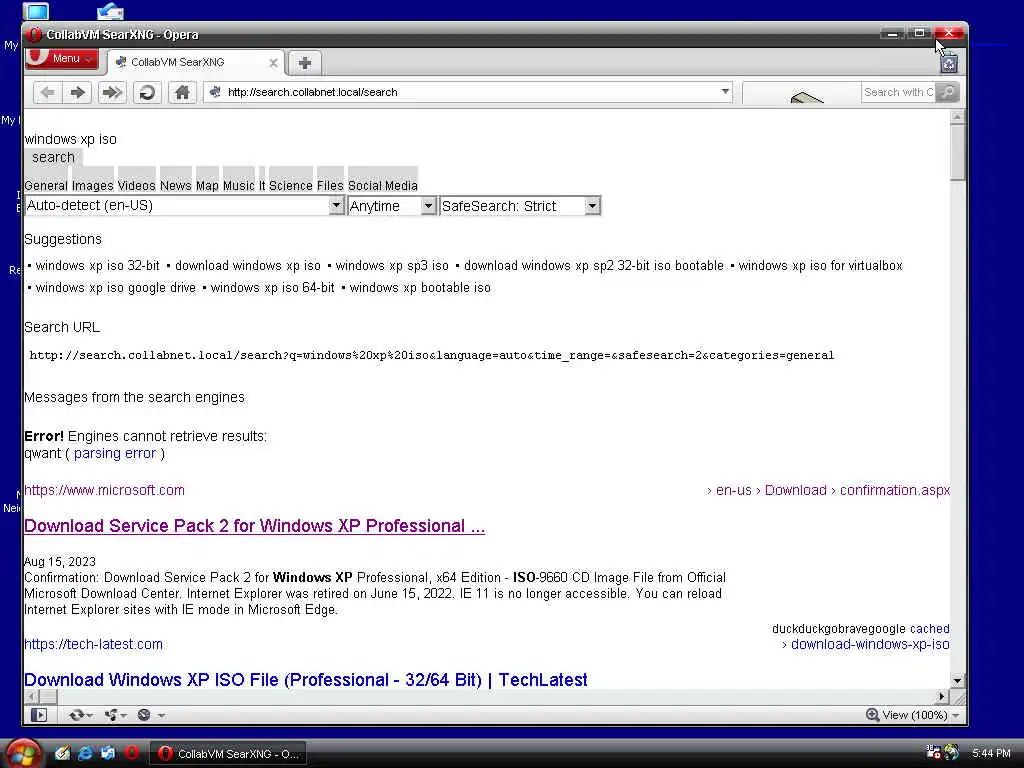1024x768 pixels.
Task: Launch the red Opera quick launch icon
Action: tap(131, 753)
